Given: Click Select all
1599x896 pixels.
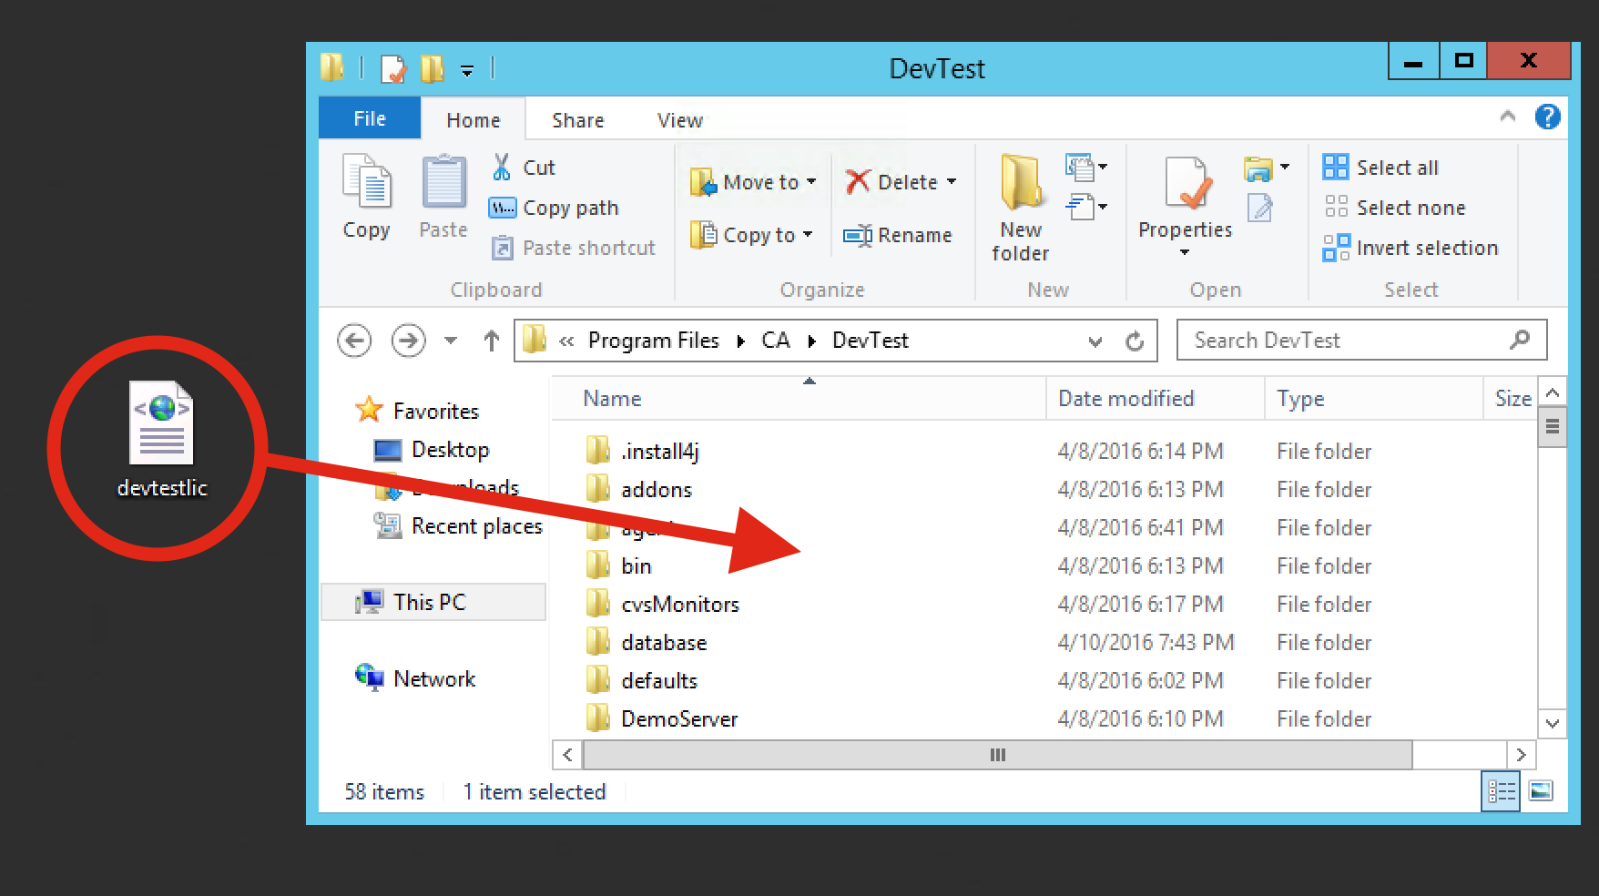Looking at the screenshot, I should pyautogui.click(x=1380, y=167).
